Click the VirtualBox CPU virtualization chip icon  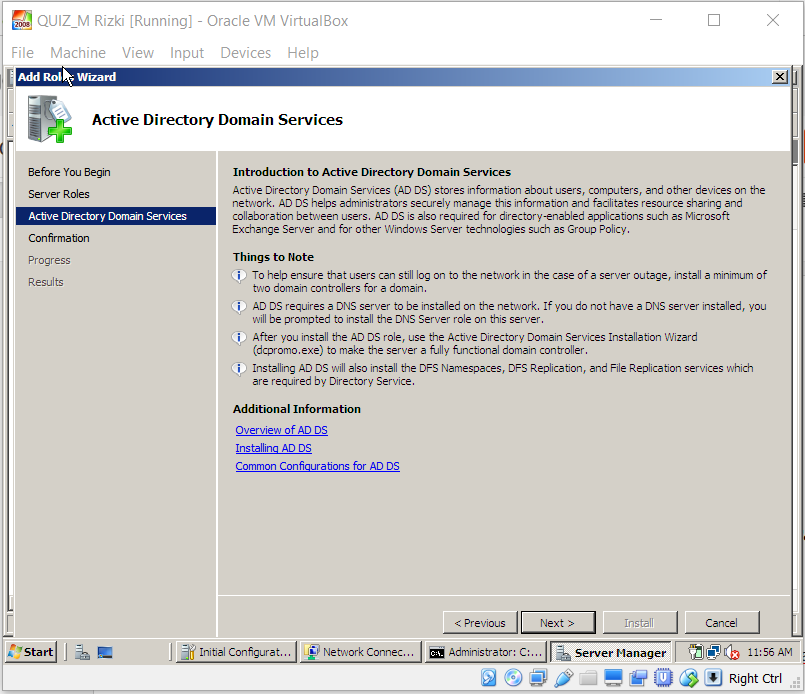[x=663, y=678]
